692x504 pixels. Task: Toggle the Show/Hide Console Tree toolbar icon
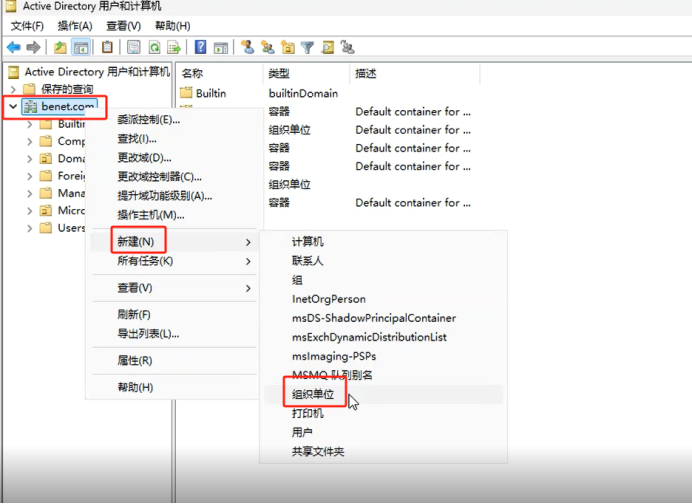pyautogui.click(x=81, y=47)
